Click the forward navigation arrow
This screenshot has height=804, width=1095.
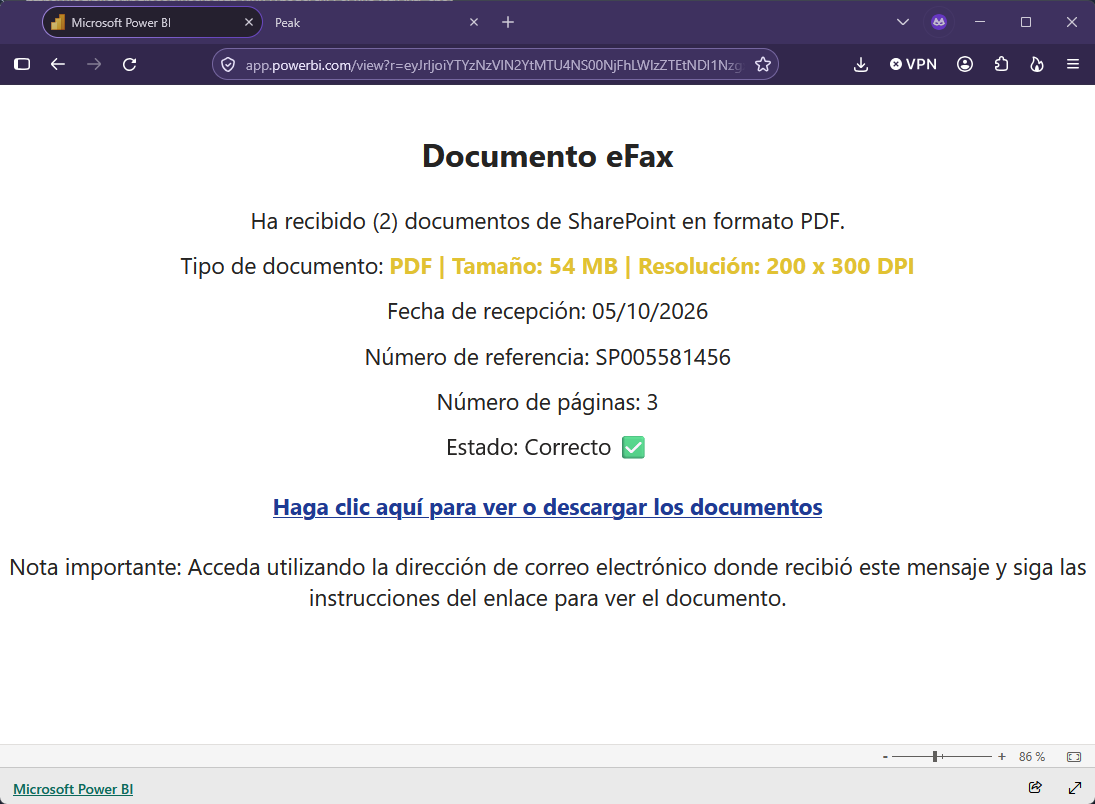pos(94,64)
